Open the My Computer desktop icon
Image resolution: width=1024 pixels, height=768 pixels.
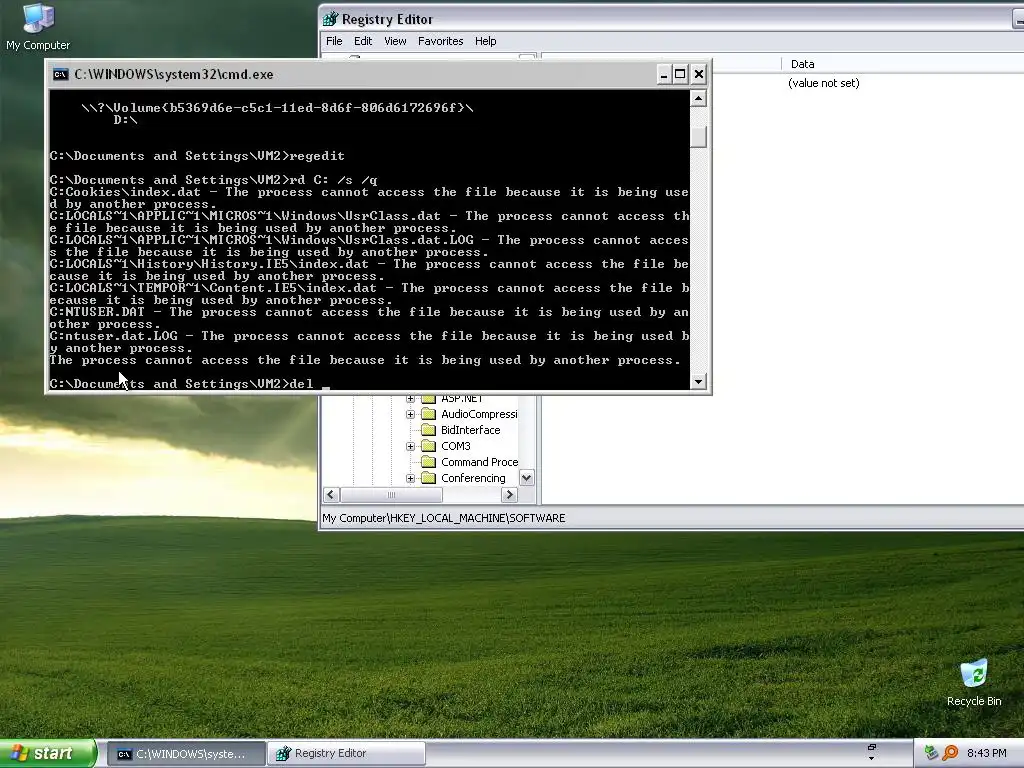click(x=38, y=27)
